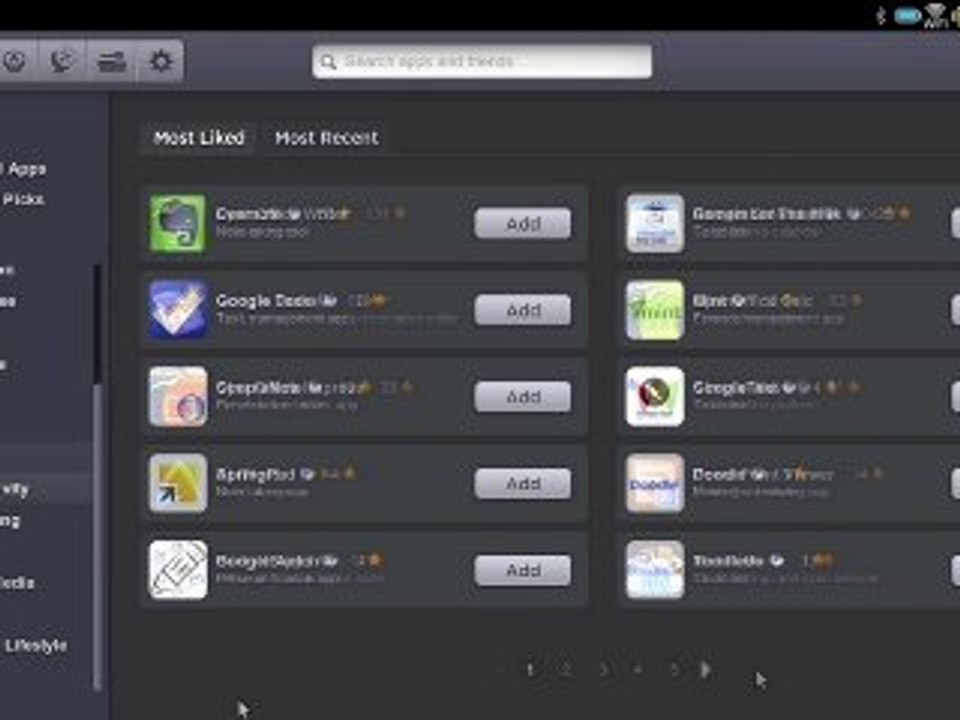This screenshot has height=720, width=960.
Task: Open the green Mint app icon
Action: 654,310
